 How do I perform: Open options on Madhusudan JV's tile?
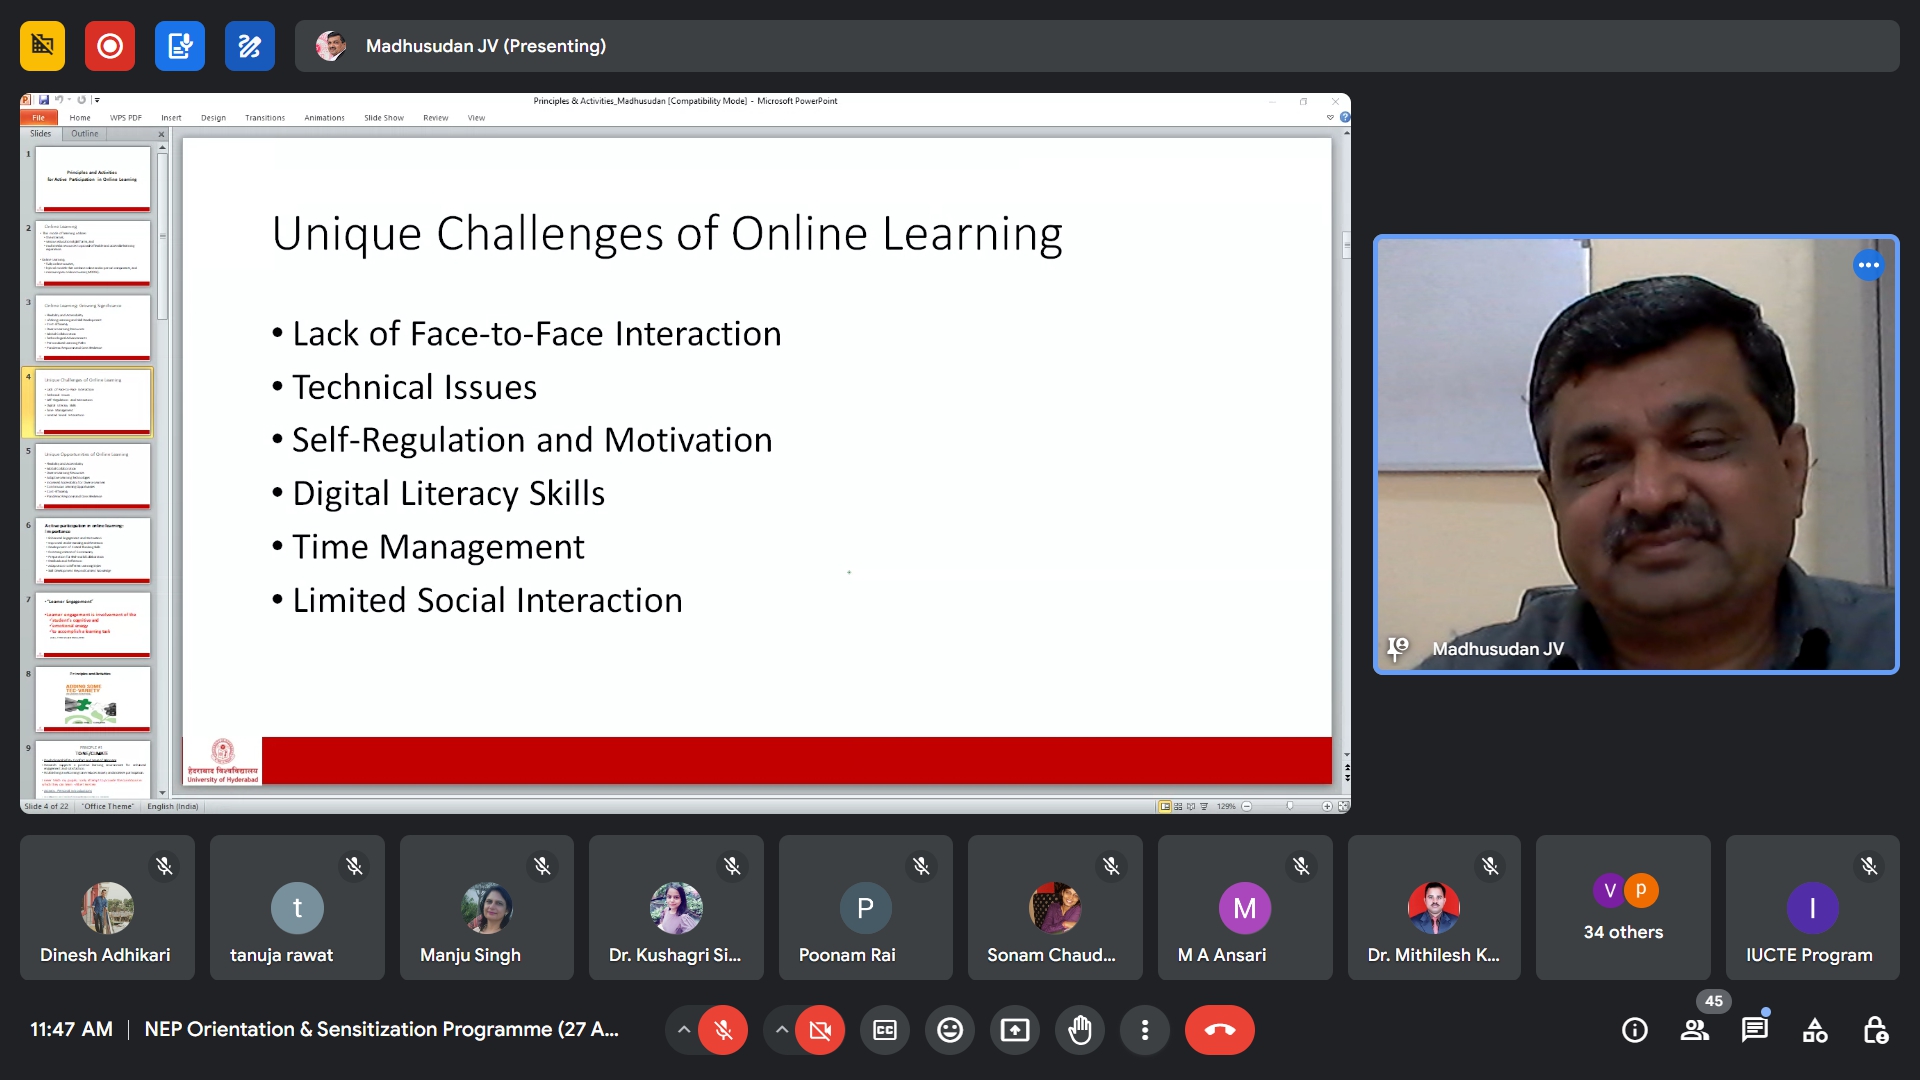click(1868, 265)
